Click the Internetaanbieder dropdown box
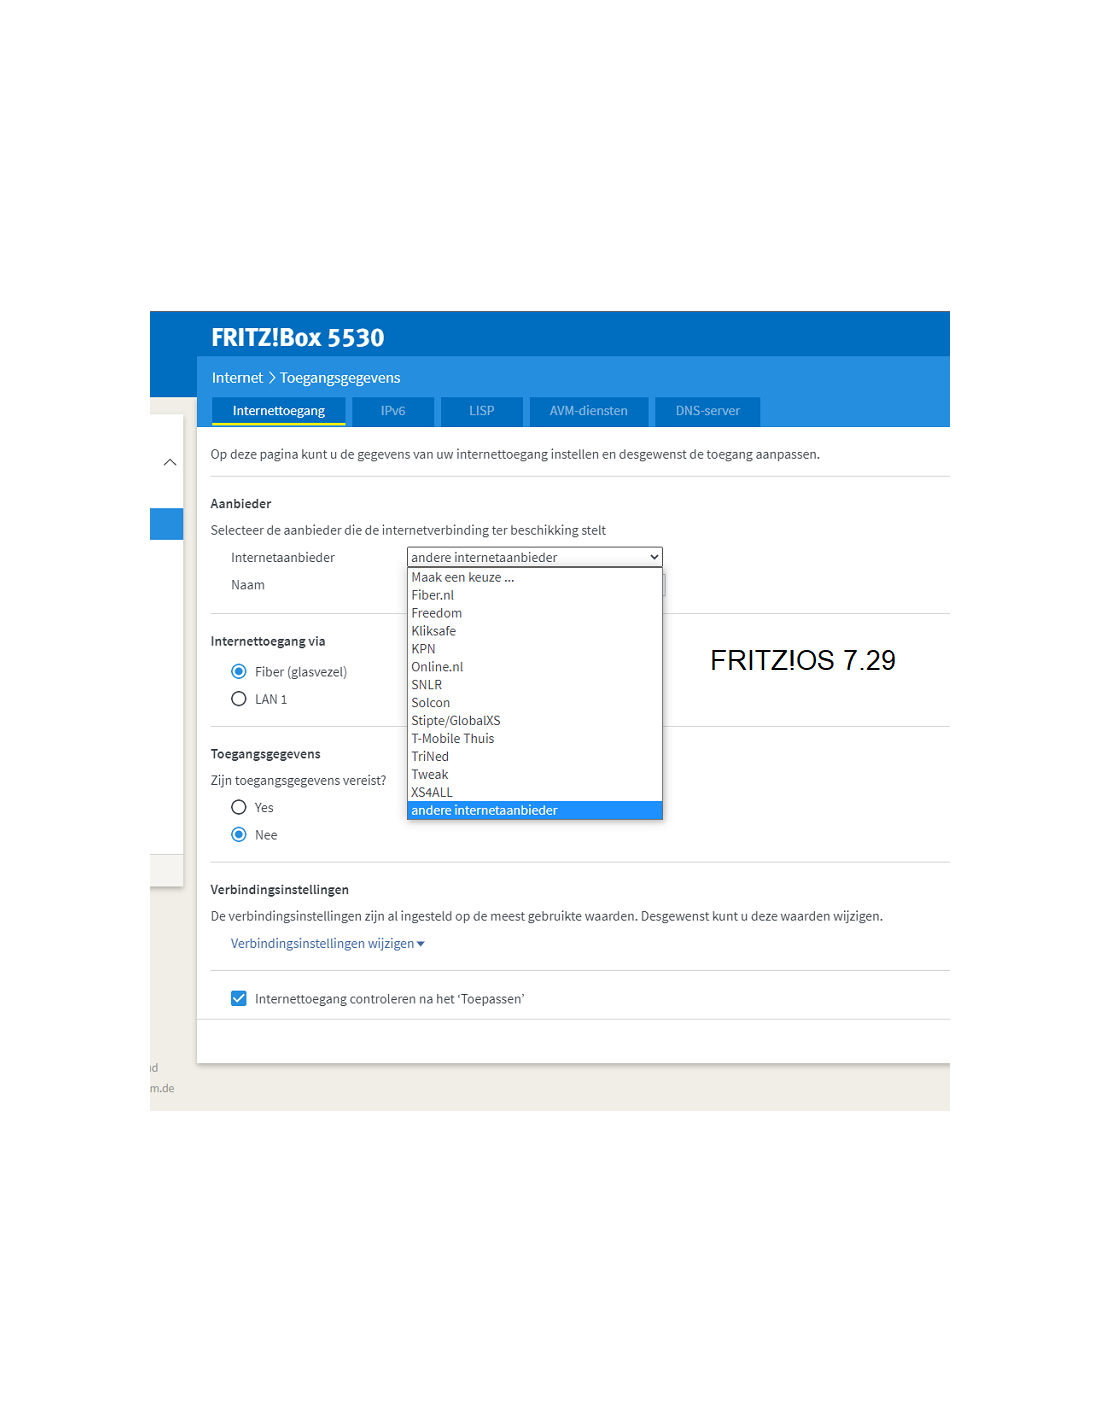The image size is (1100, 1422). pyautogui.click(x=534, y=557)
